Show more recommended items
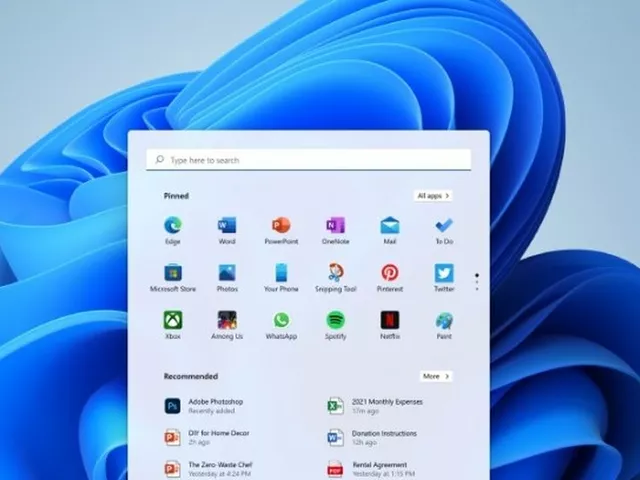Screen dimensions: 640x480 [435, 376]
